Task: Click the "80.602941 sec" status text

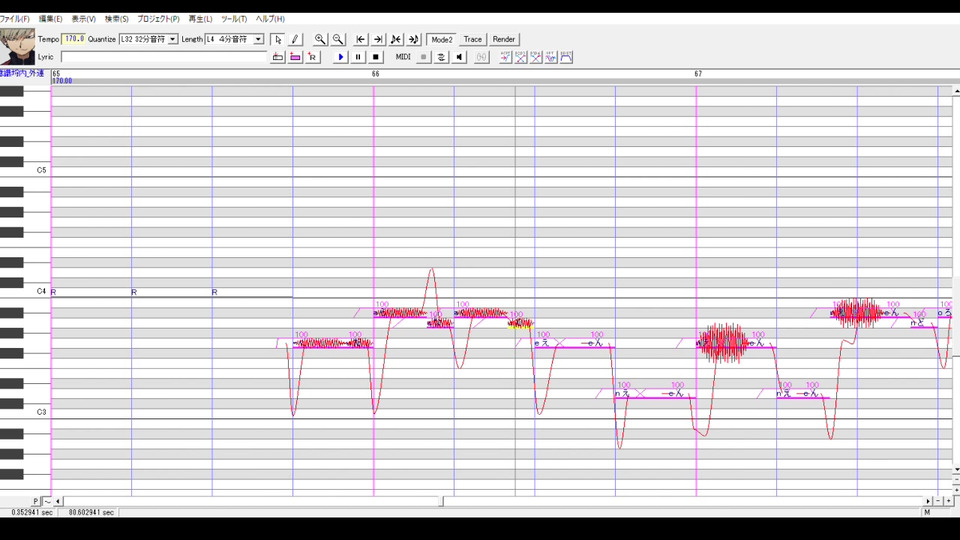Action: [x=91, y=512]
